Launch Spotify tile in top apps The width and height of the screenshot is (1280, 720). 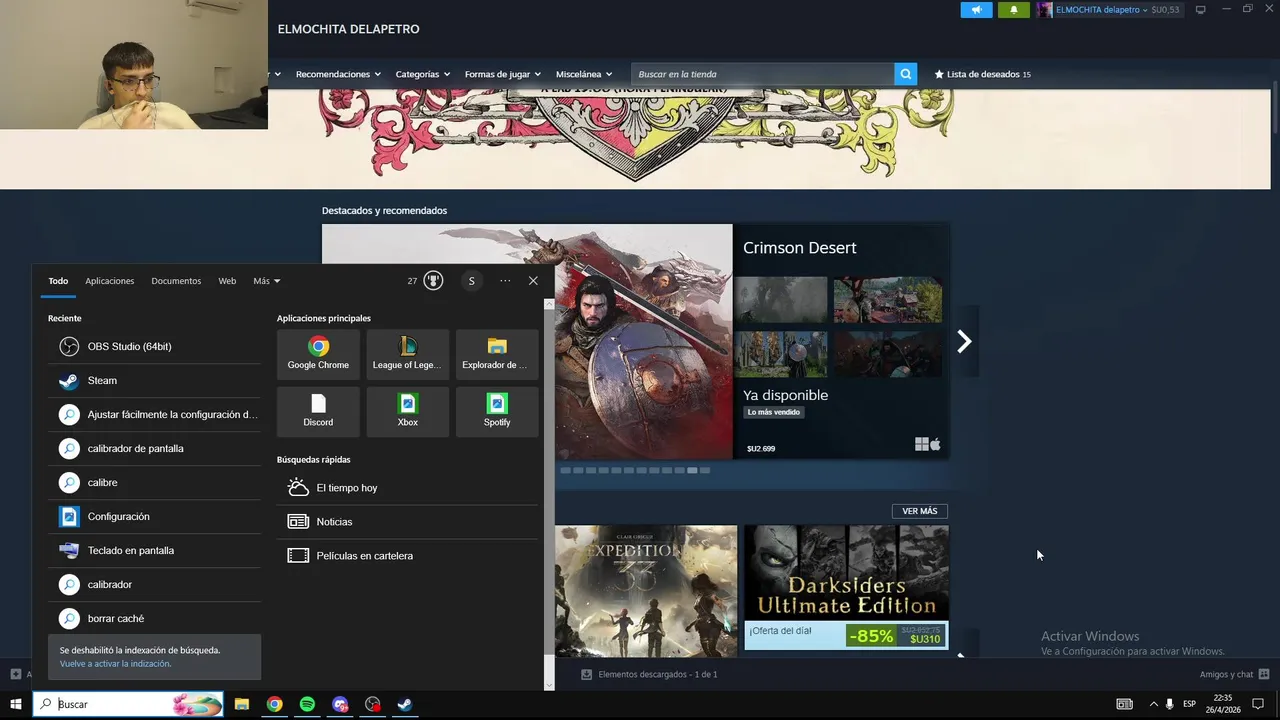coord(497,411)
